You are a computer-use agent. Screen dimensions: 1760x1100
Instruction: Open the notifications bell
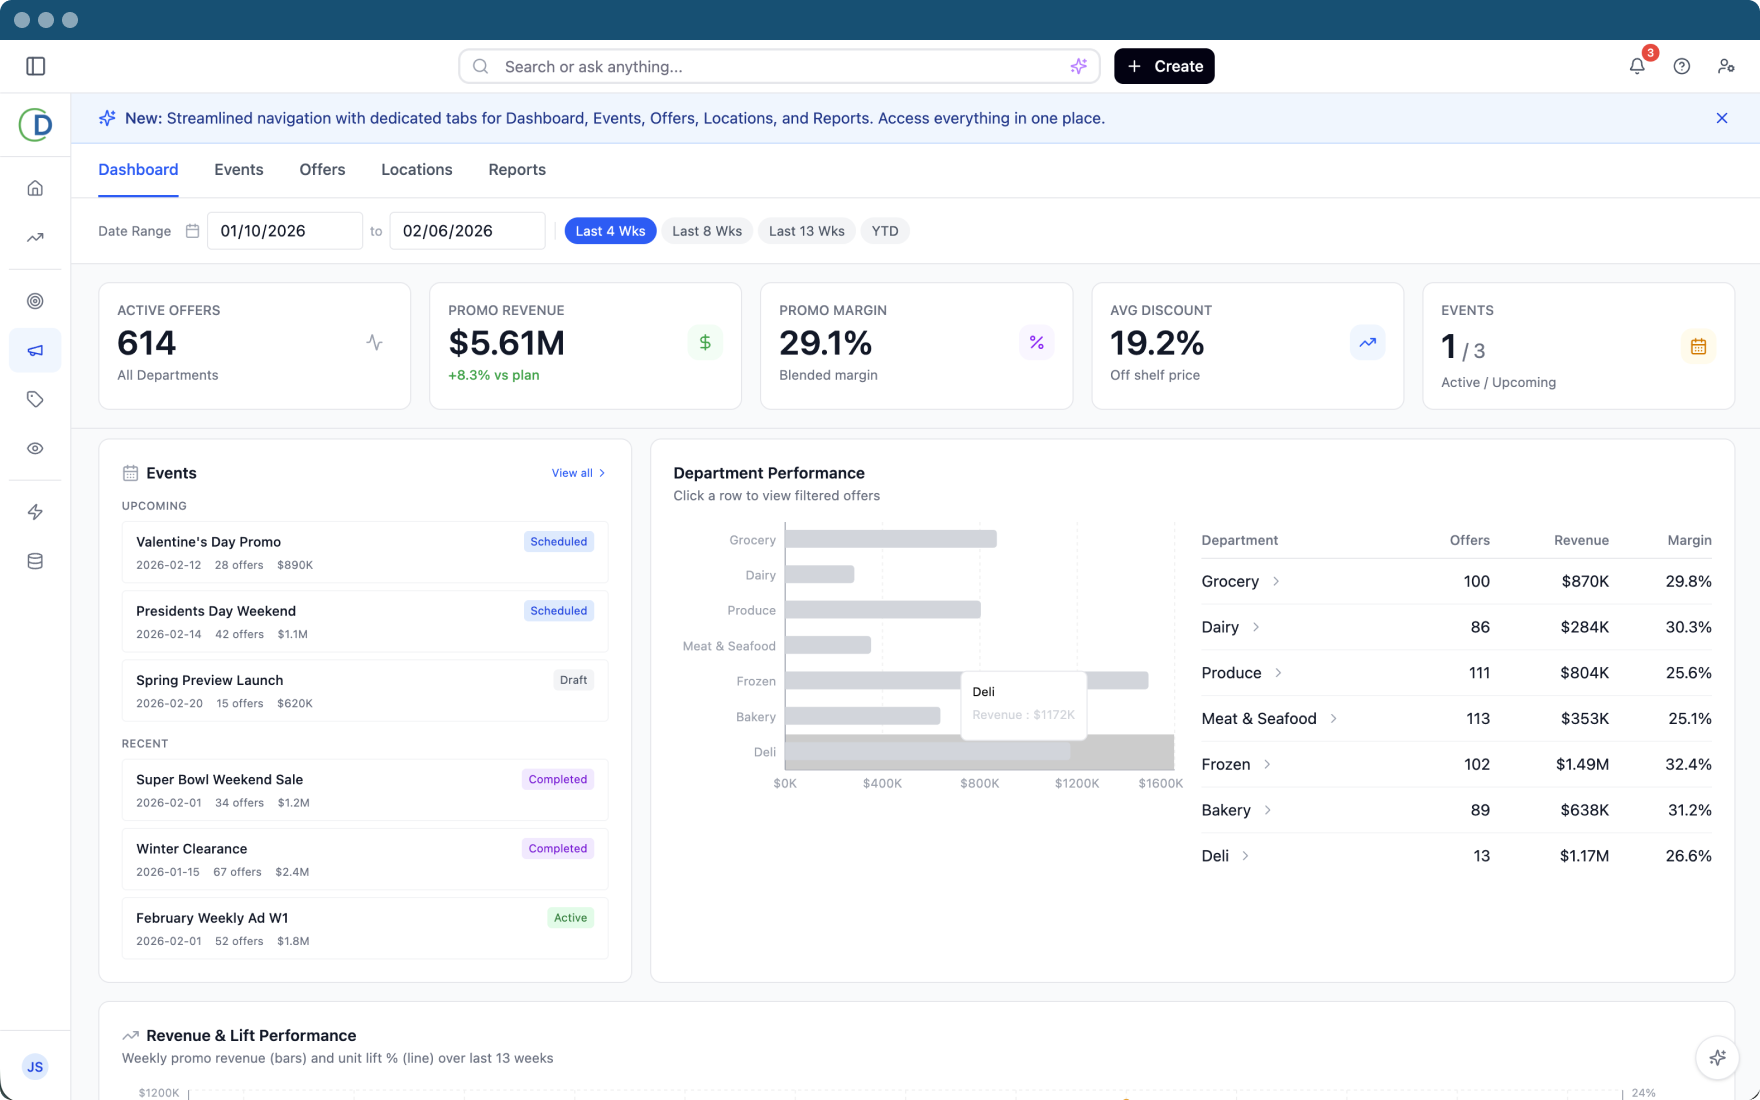click(1637, 66)
